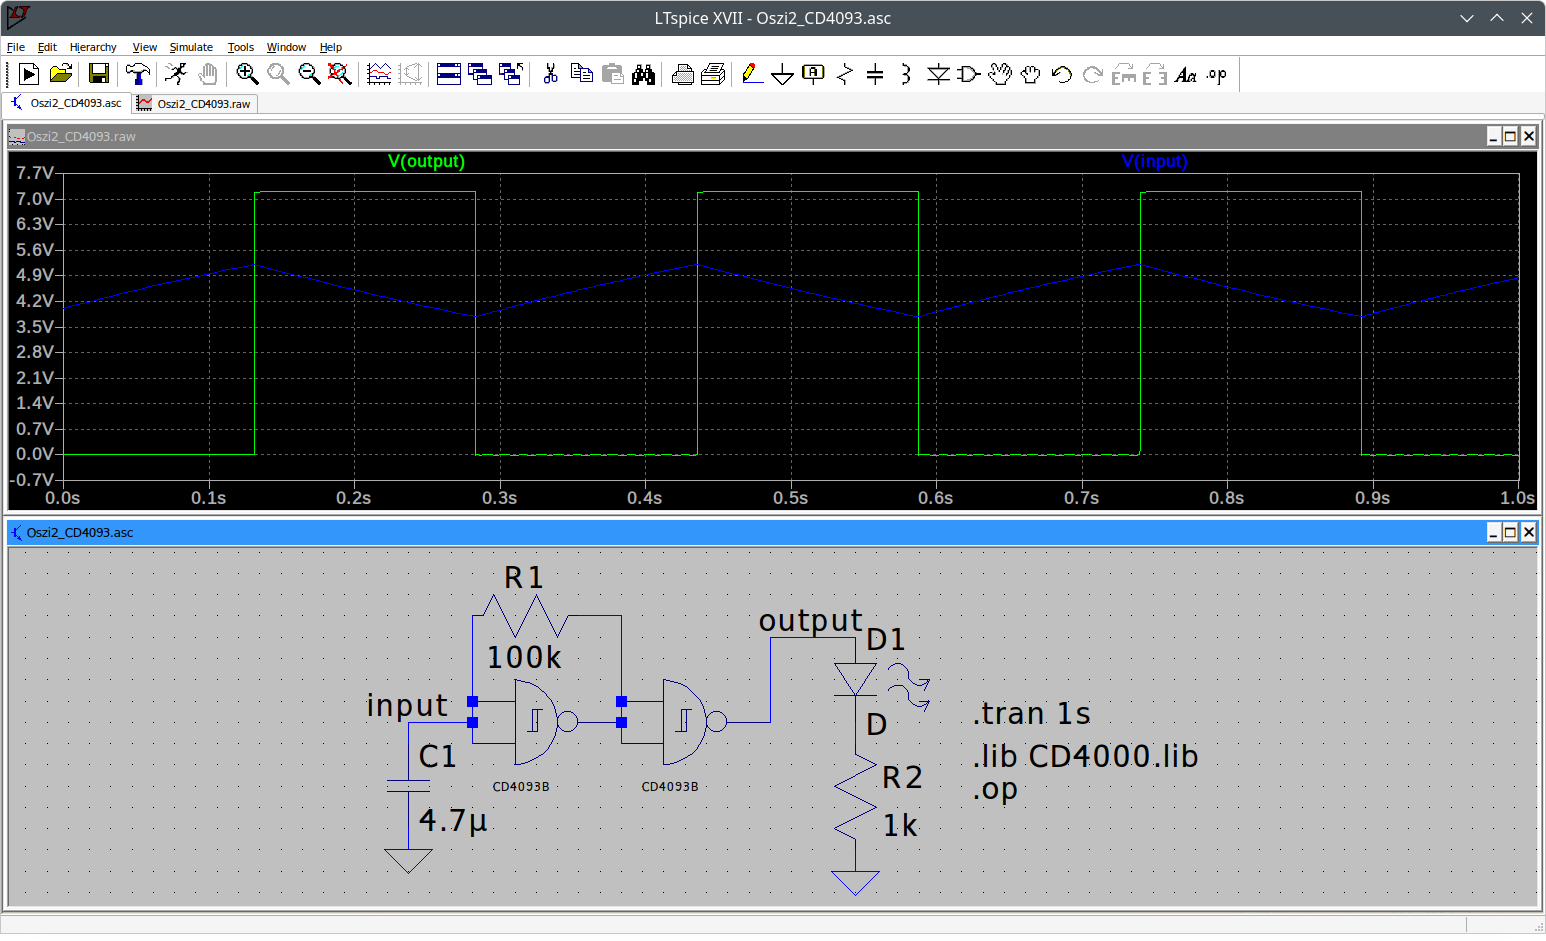
Task: Click the Undo arrow icon
Action: [x=1061, y=74]
